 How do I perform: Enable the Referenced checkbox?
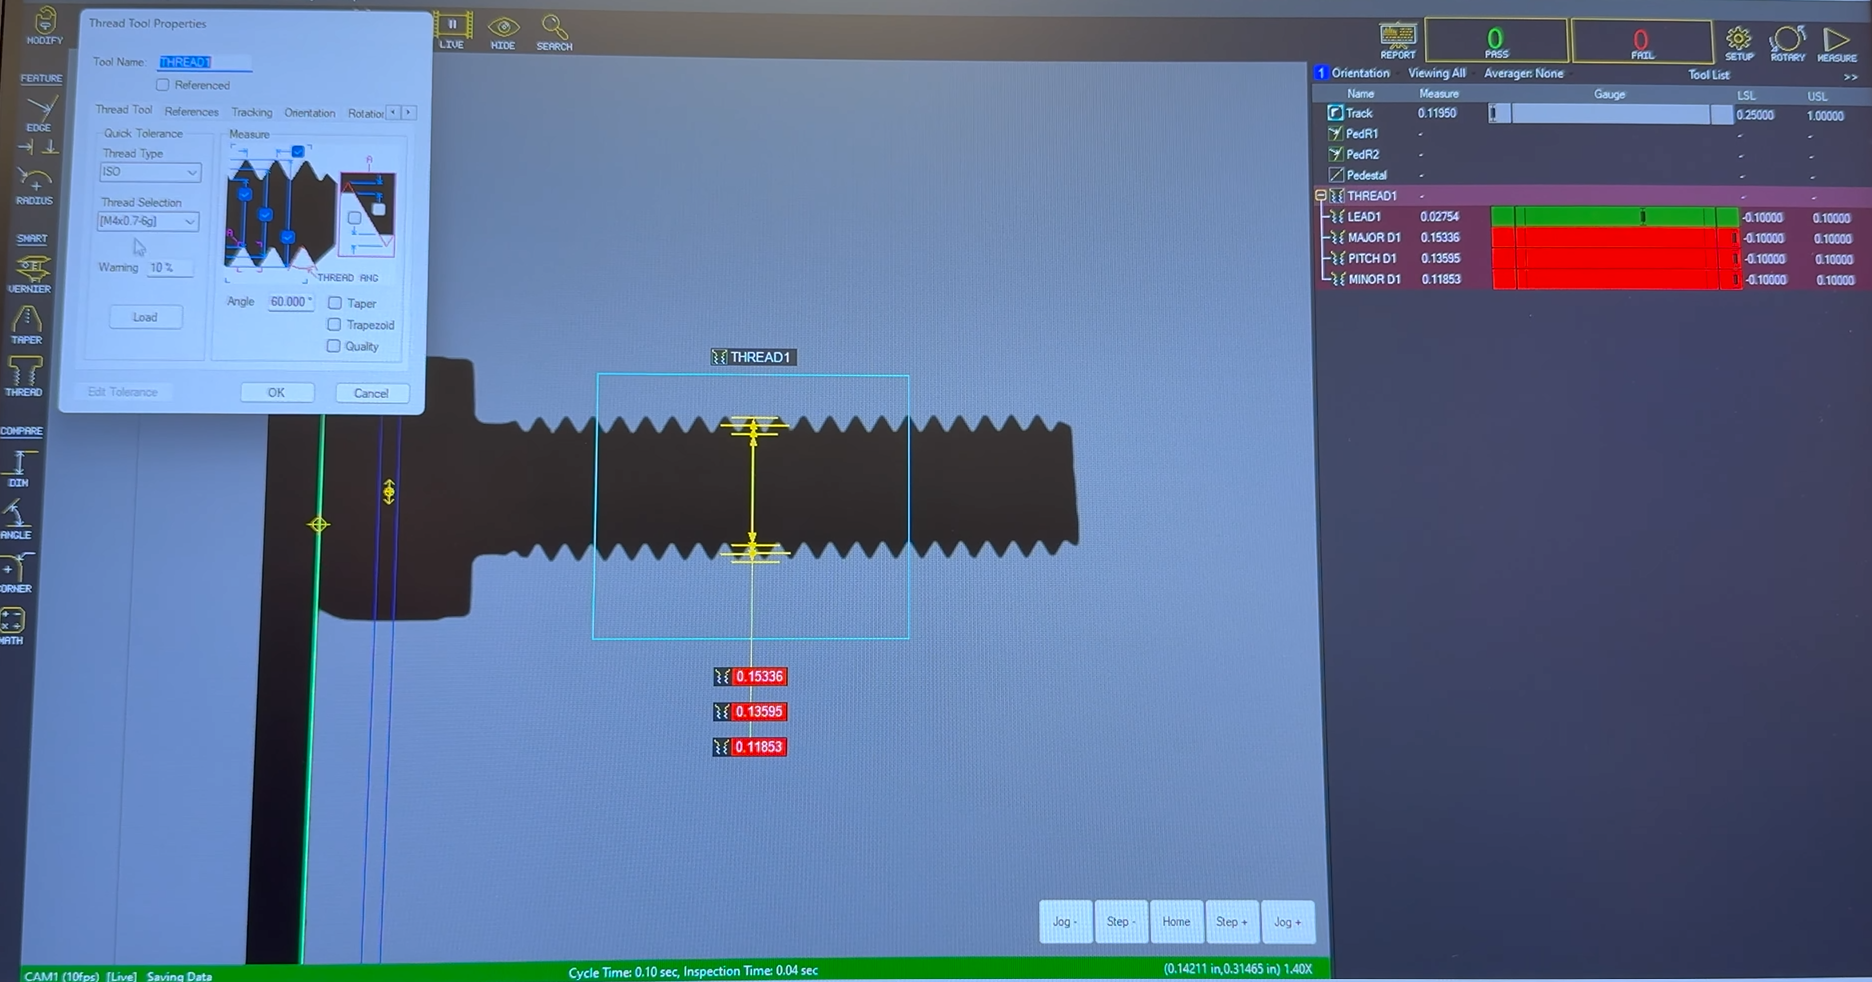163,85
